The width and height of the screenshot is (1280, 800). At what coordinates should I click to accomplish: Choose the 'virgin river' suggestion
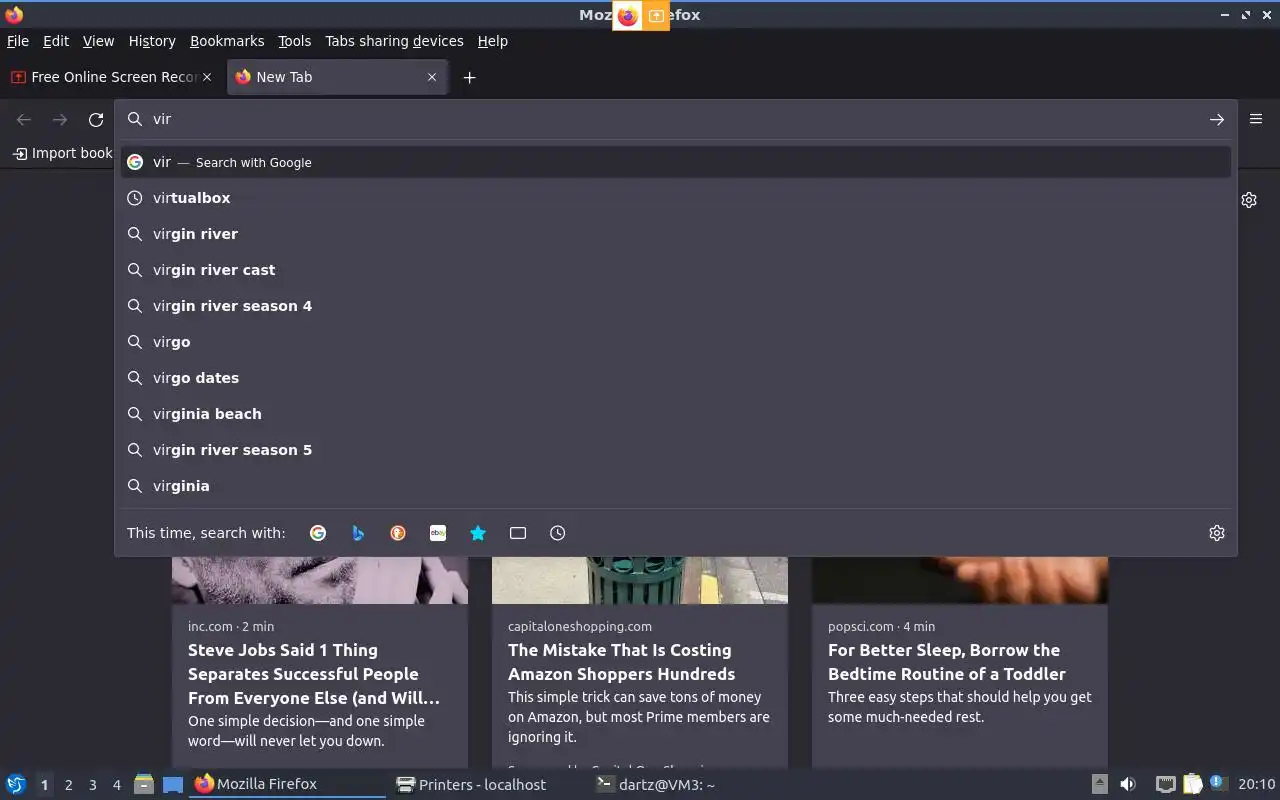pyautogui.click(x=676, y=234)
